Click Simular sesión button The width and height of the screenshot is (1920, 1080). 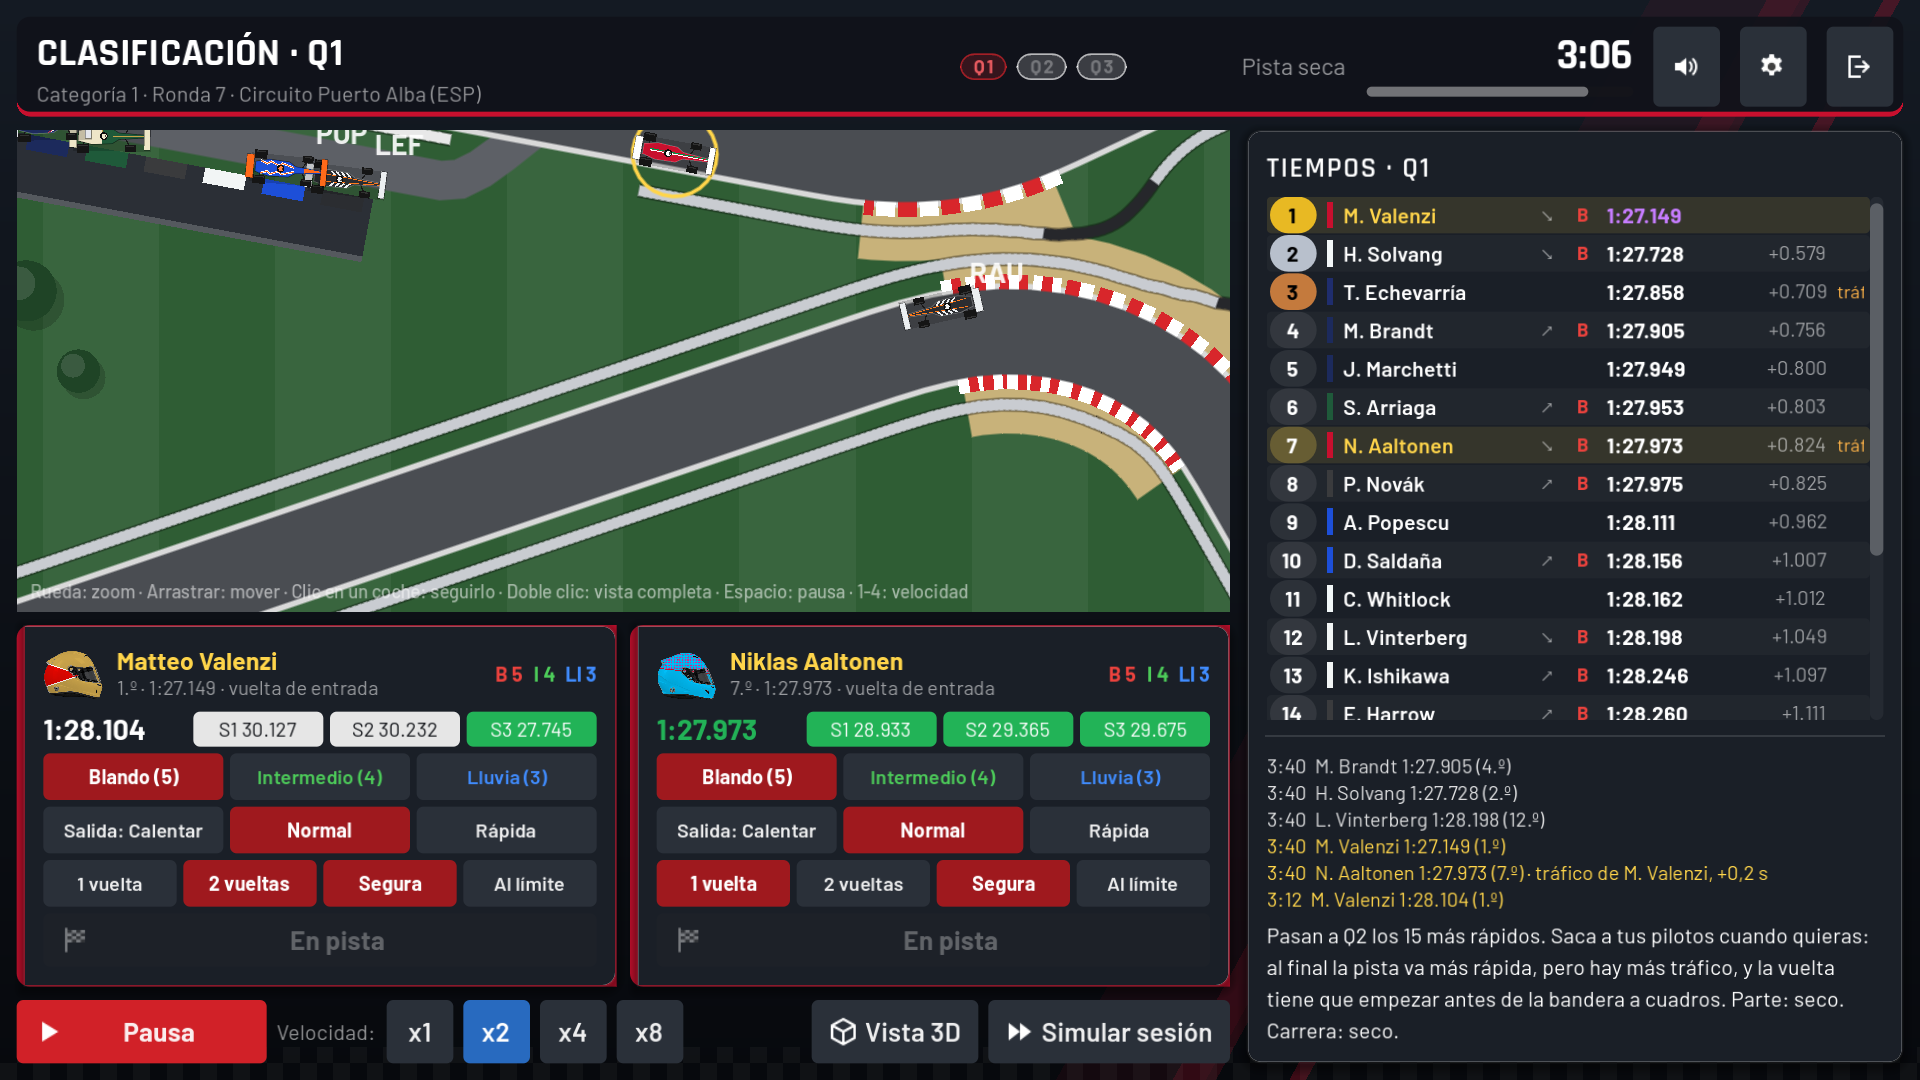[1109, 1032]
